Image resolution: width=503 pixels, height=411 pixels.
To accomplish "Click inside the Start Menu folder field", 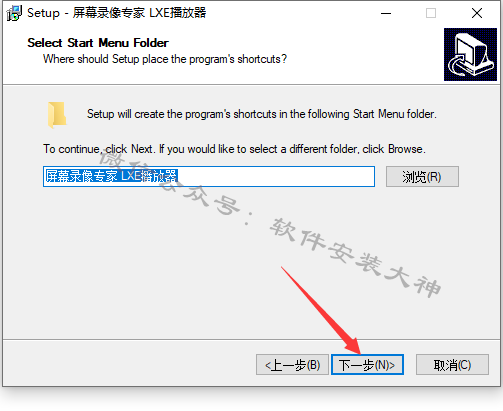I will coord(209,176).
